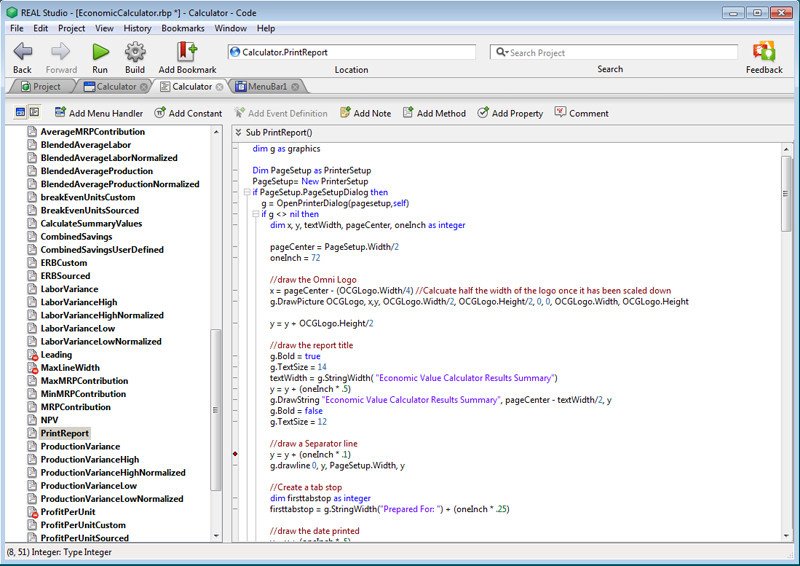This screenshot has width=800, height=566.
Task: Click the comment '//draw the Omni Logo'
Action: click(x=313, y=280)
